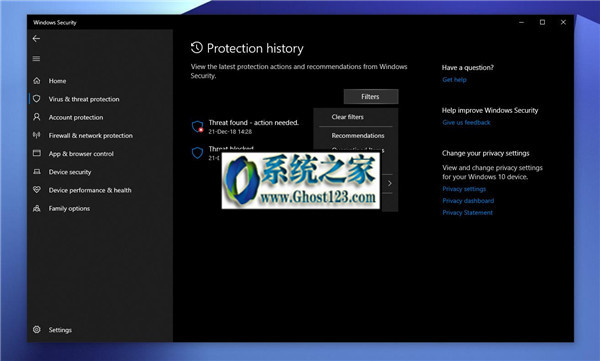The height and width of the screenshot is (361, 600).
Task: Click the Protection history clock icon
Action: 197,48
